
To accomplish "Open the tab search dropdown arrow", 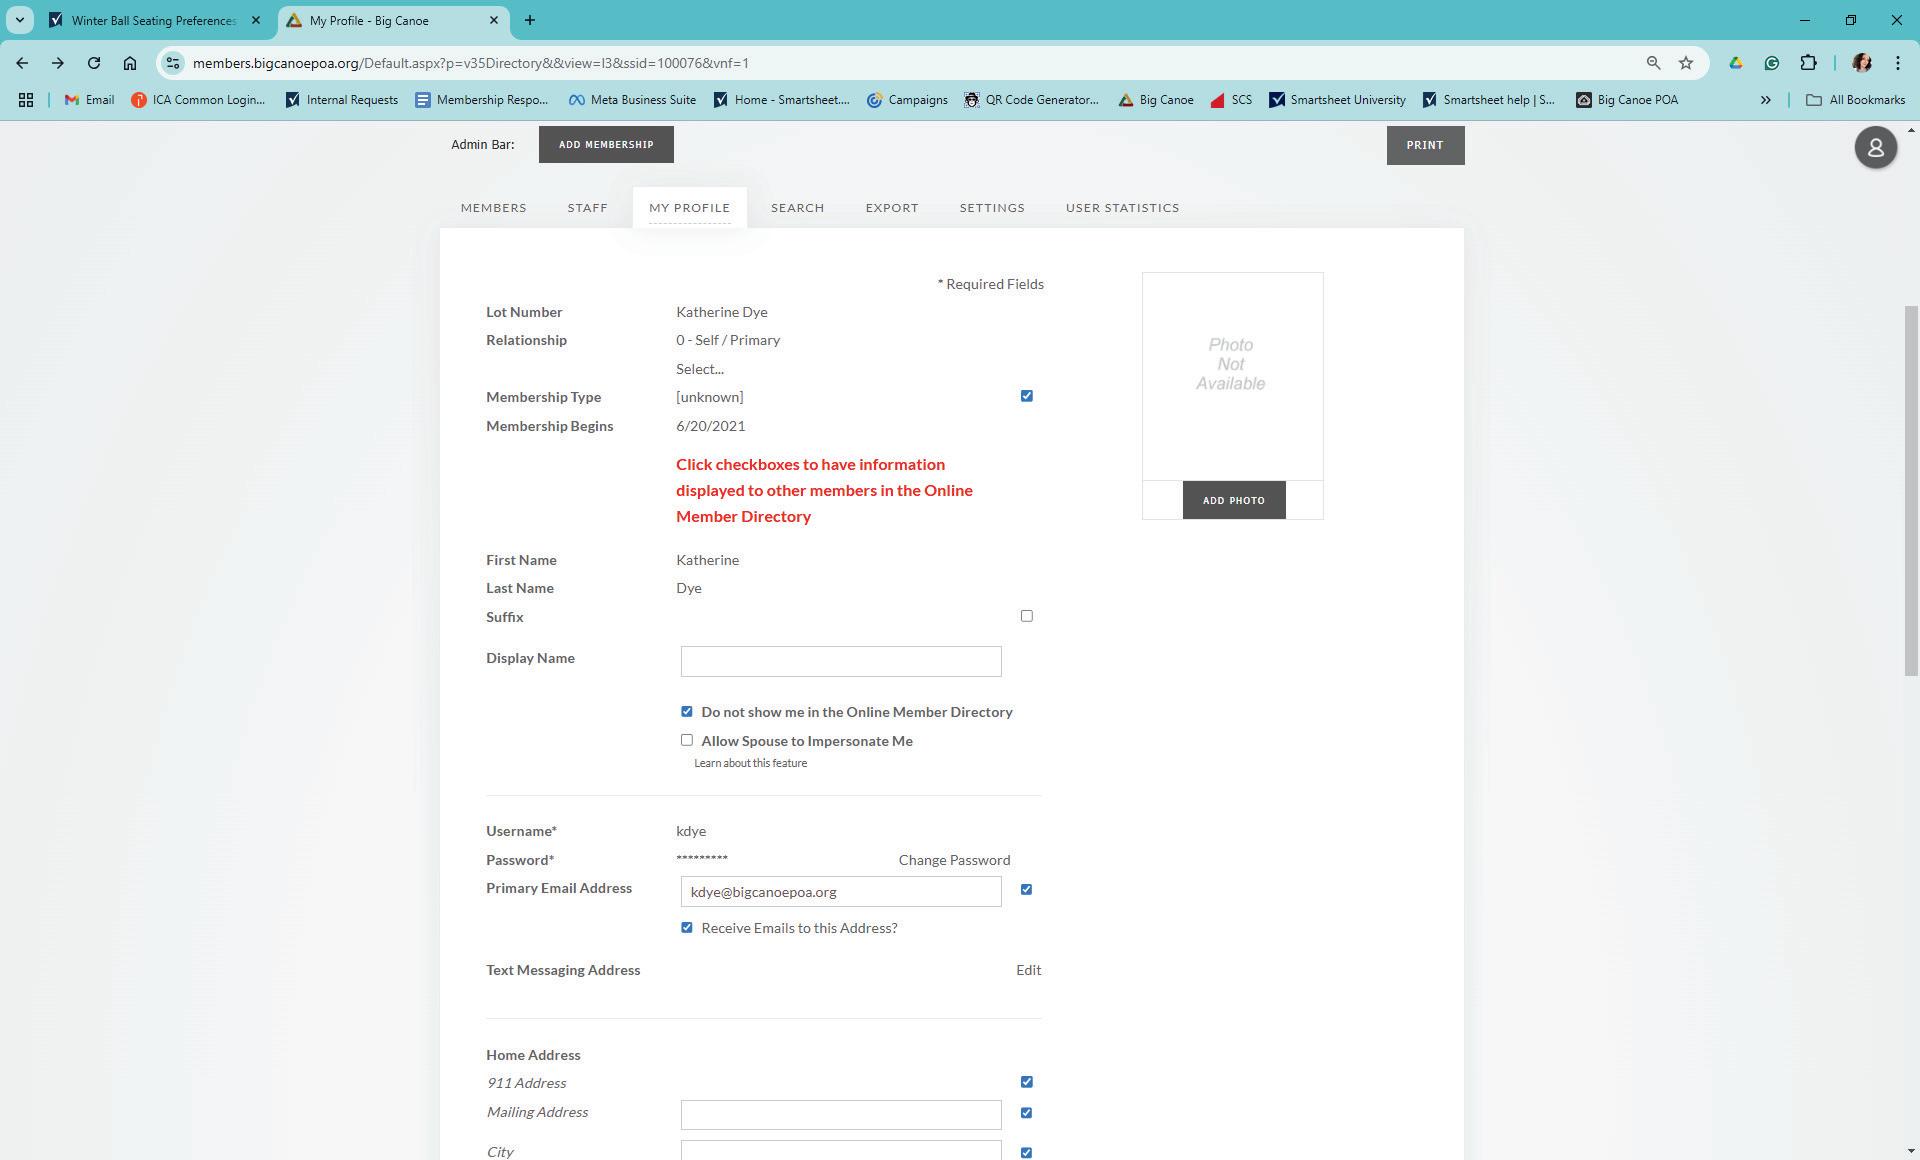I will [x=19, y=20].
